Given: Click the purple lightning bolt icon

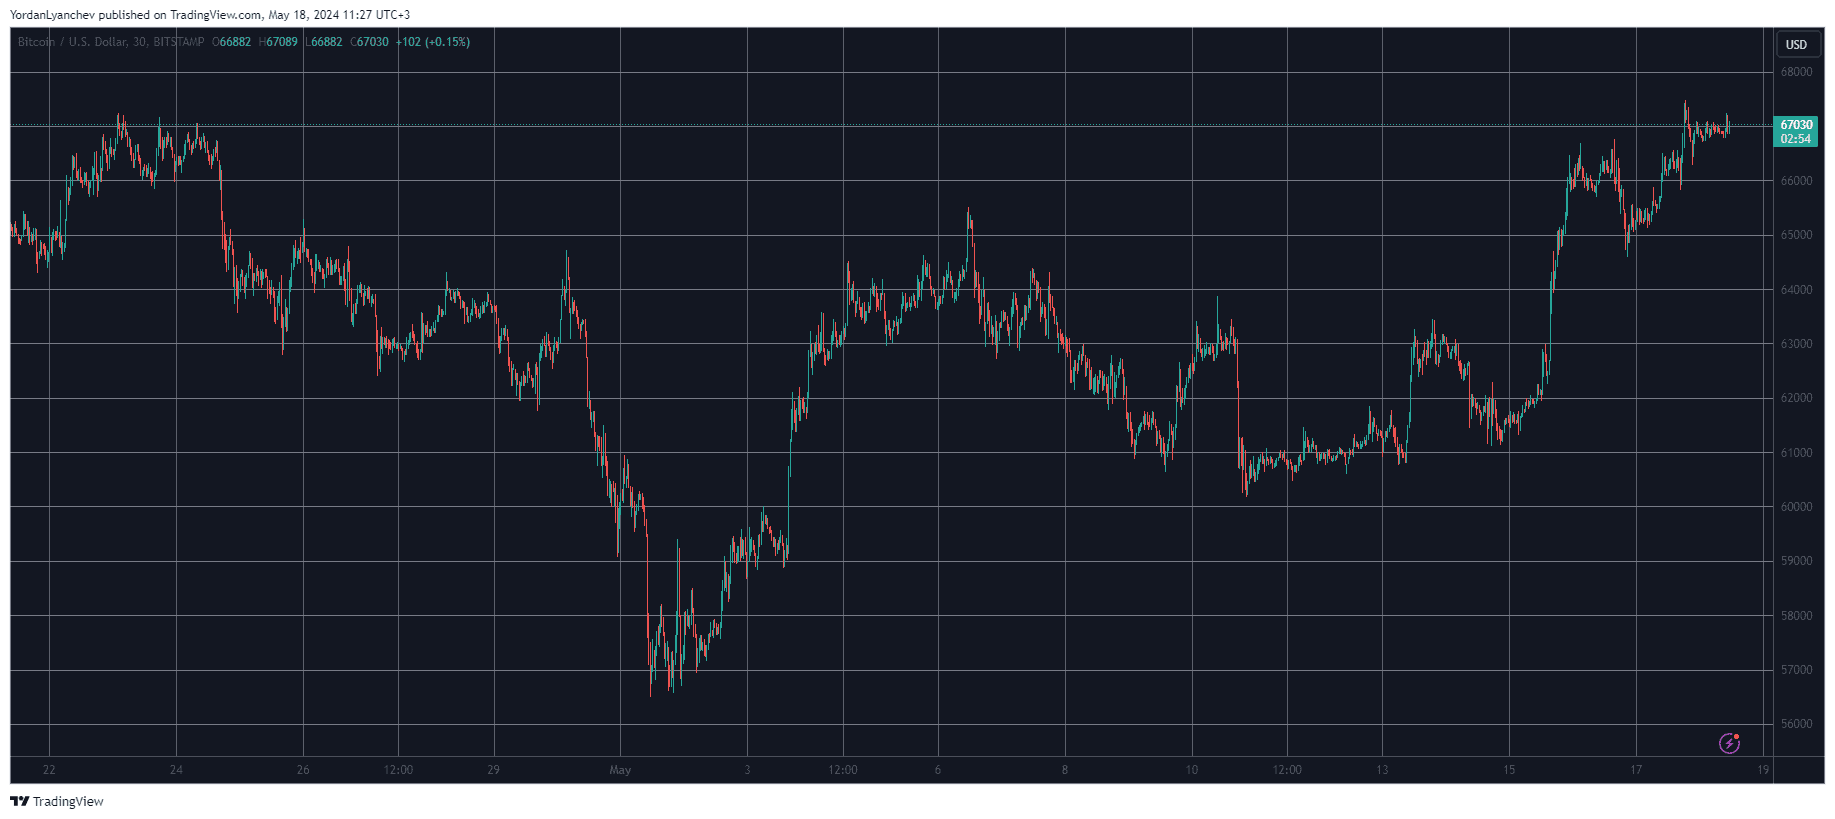Looking at the screenshot, I should tap(1729, 743).
